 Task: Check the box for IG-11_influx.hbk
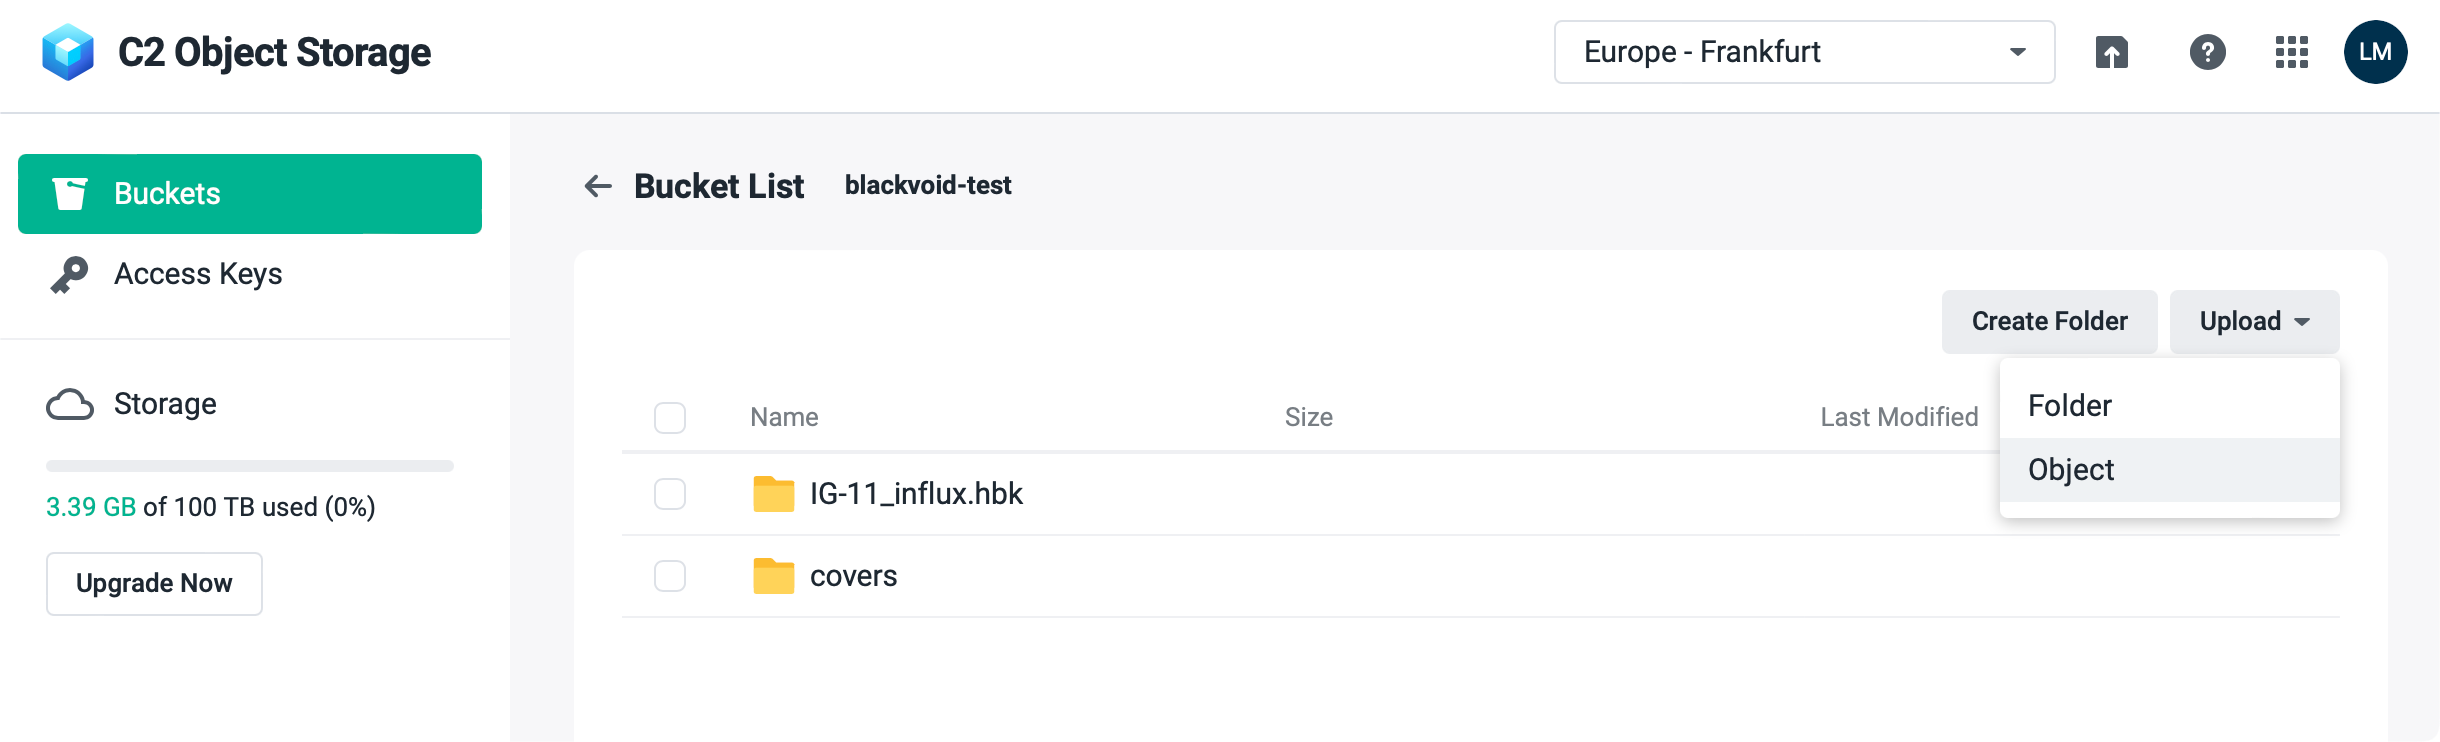pyautogui.click(x=670, y=494)
